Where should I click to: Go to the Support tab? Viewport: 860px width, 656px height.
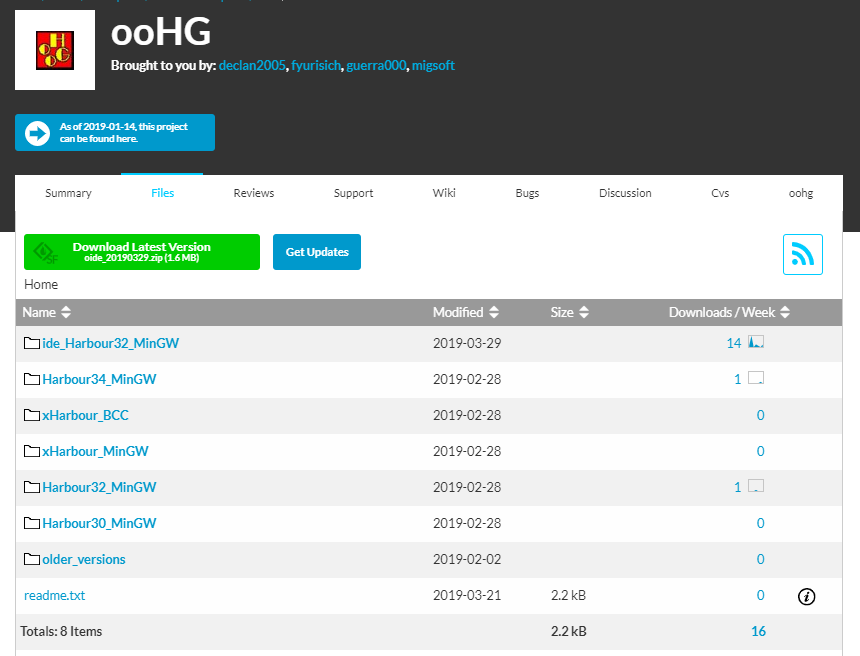coord(353,193)
